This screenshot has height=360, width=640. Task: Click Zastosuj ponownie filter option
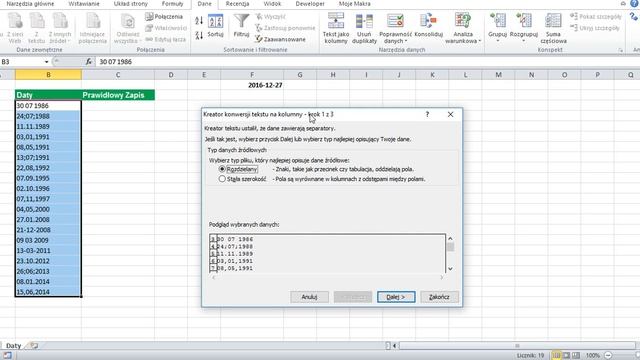[x=285, y=28]
